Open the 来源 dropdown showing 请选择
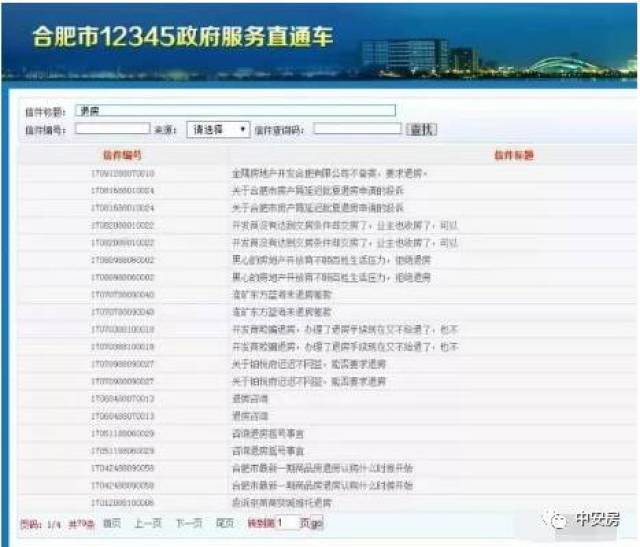Image resolution: width=640 pixels, height=547 pixels. coord(218,129)
